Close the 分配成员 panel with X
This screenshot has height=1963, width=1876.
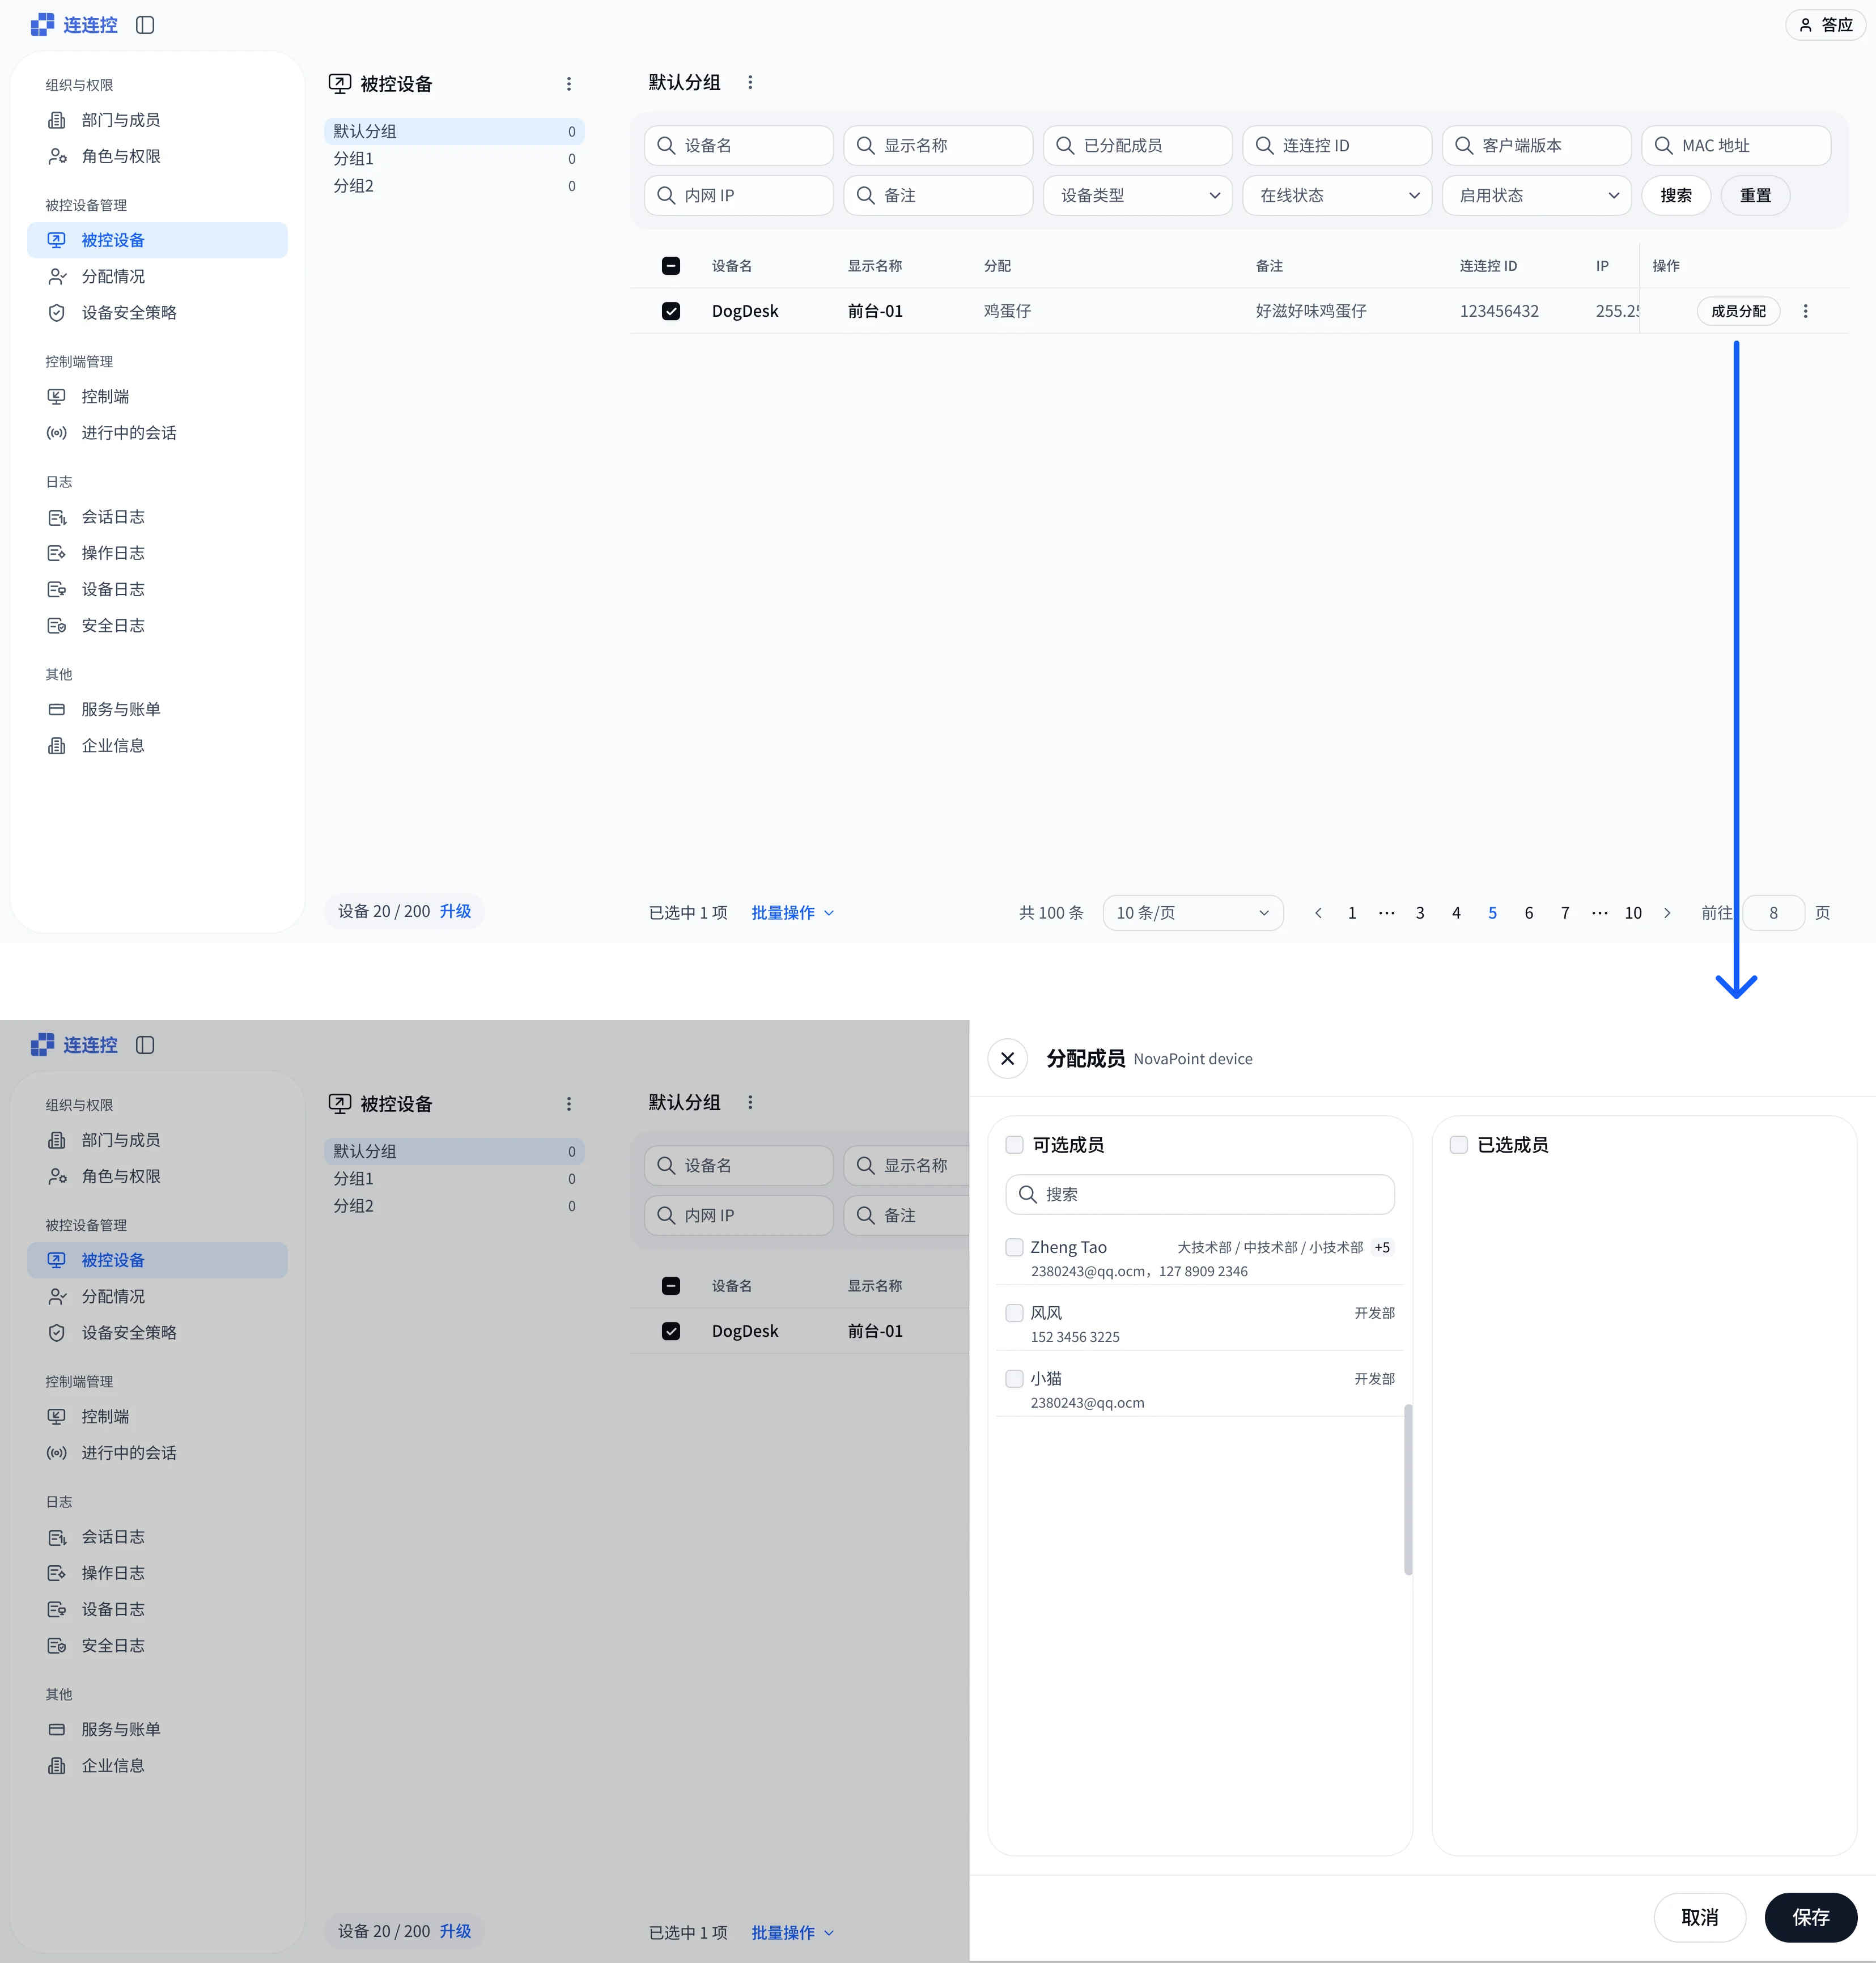tap(1007, 1058)
